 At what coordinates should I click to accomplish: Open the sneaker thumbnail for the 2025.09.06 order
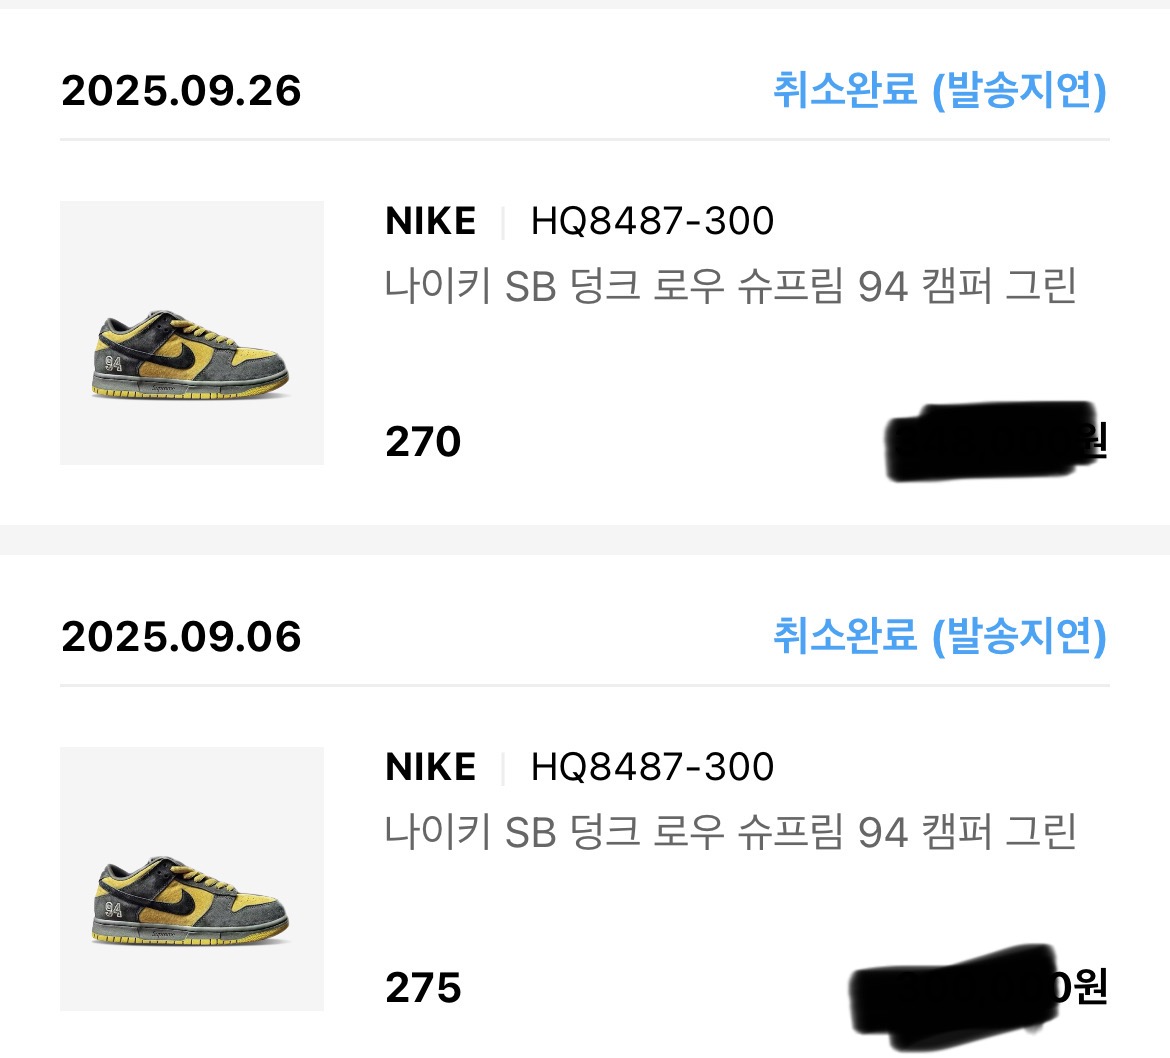click(x=192, y=879)
